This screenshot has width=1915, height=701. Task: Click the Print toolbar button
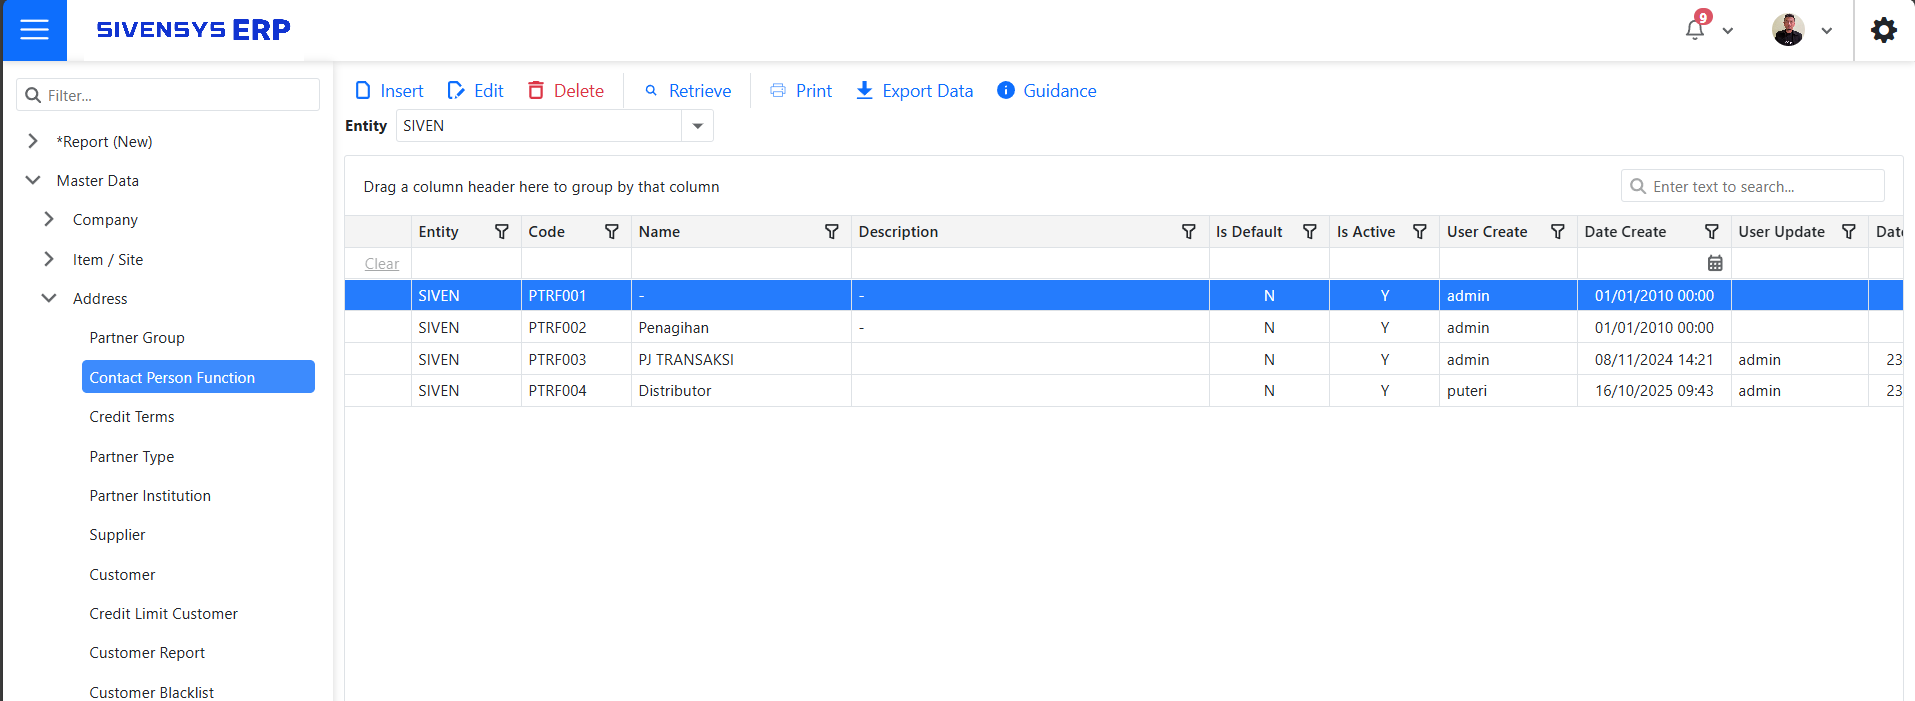(801, 91)
